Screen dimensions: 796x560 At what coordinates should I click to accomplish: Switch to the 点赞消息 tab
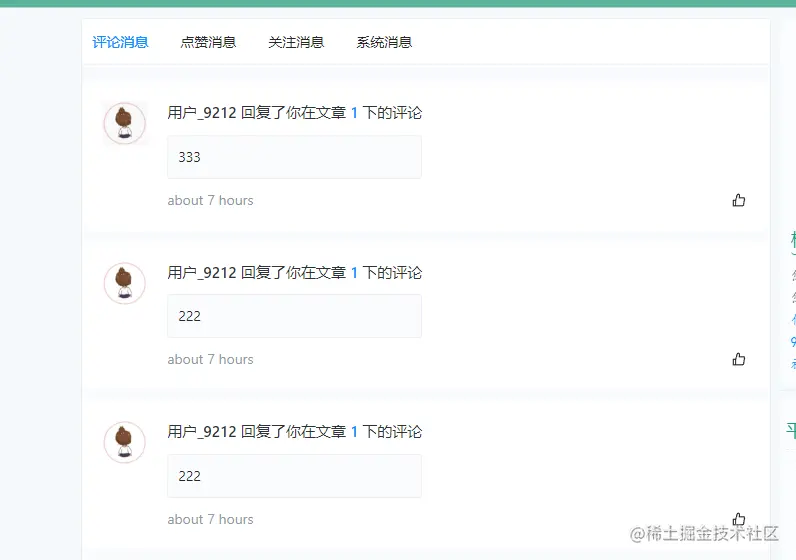[208, 42]
